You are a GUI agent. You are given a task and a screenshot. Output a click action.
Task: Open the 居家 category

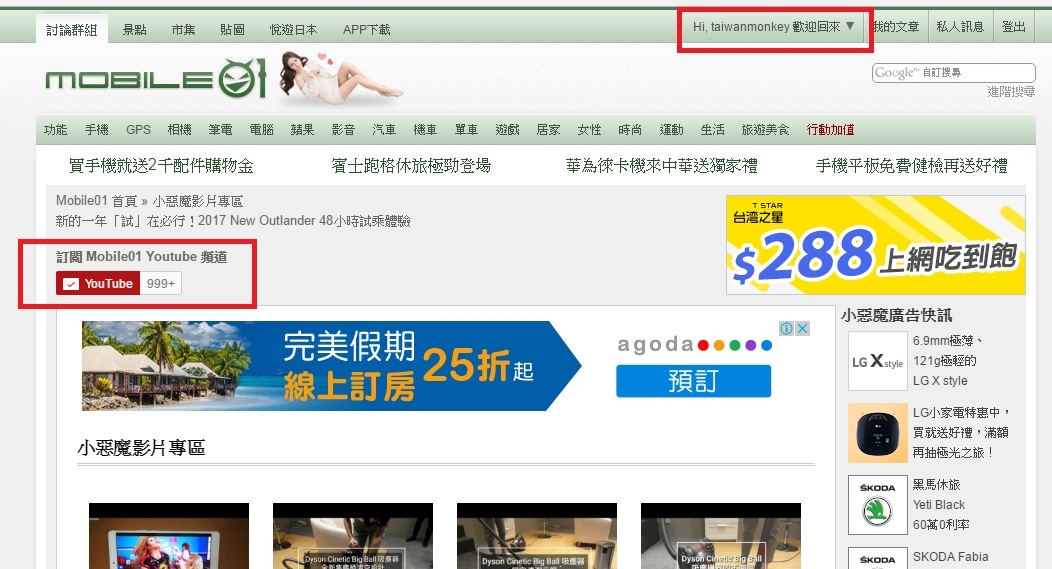pyautogui.click(x=548, y=130)
